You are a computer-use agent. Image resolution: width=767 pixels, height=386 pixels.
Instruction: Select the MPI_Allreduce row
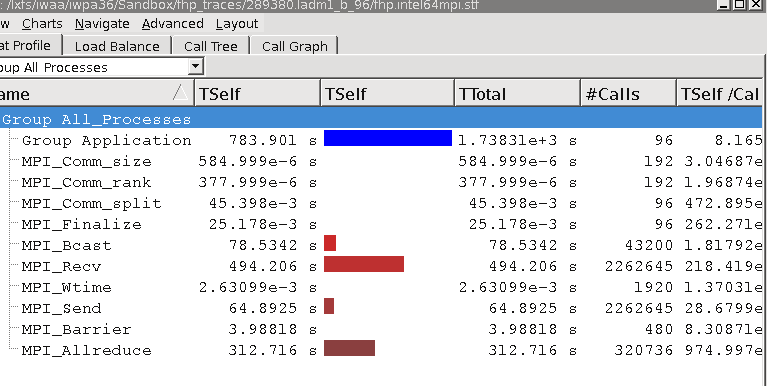pos(381,350)
